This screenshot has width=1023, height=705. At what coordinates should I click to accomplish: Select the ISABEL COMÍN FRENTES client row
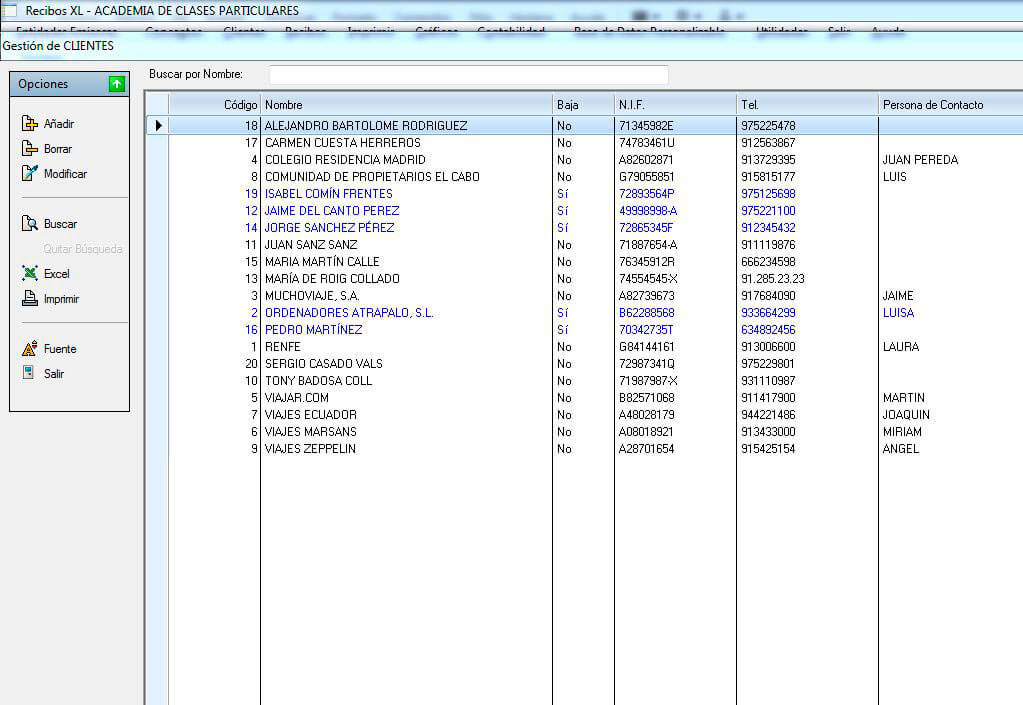(x=328, y=194)
